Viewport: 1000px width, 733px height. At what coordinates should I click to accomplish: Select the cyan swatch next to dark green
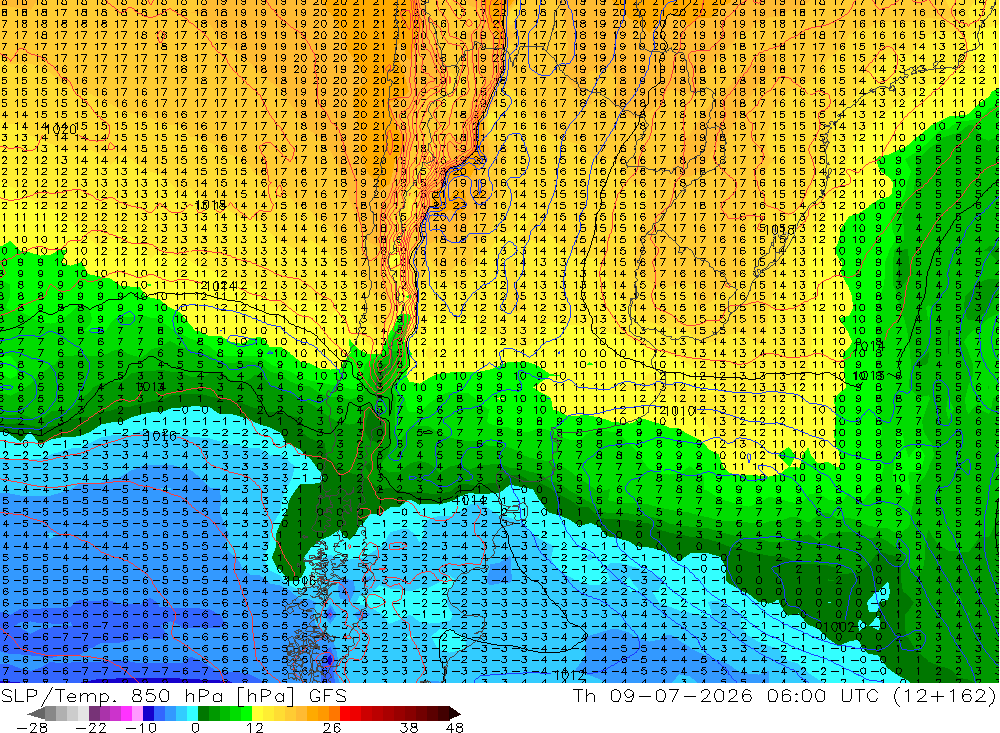click(x=192, y=713)
